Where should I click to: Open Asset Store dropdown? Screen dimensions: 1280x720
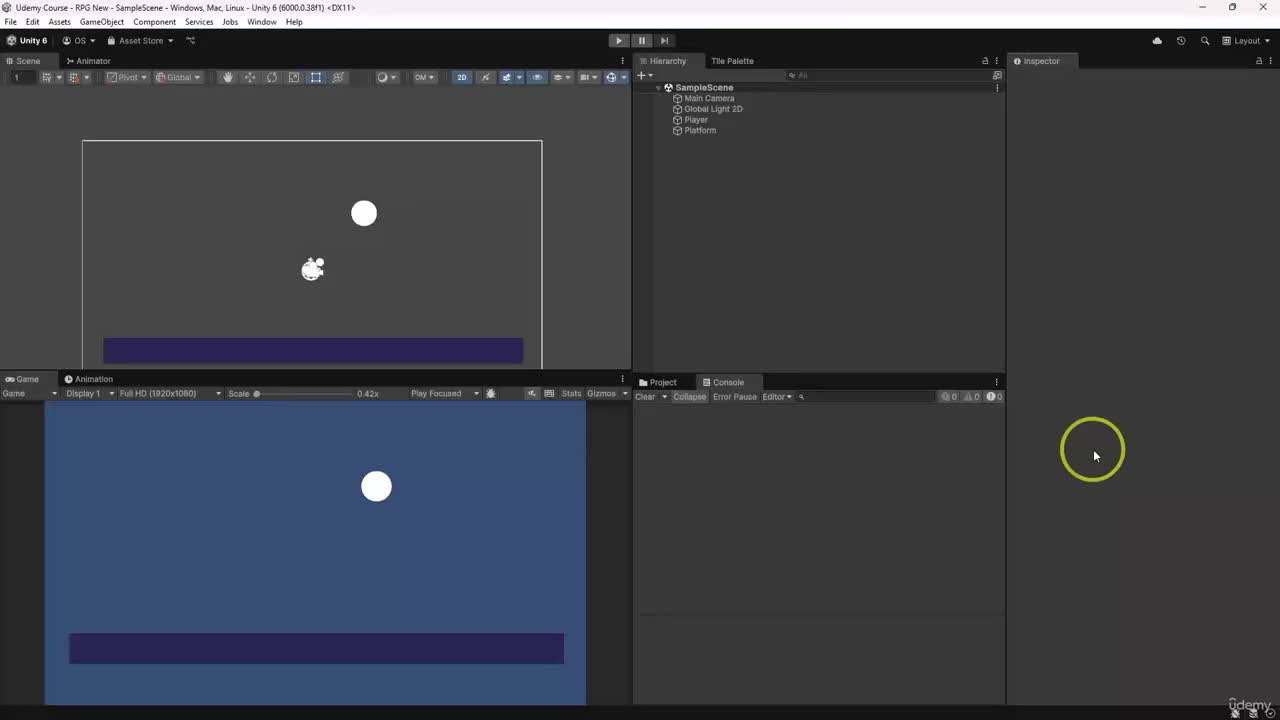[140, 41]
